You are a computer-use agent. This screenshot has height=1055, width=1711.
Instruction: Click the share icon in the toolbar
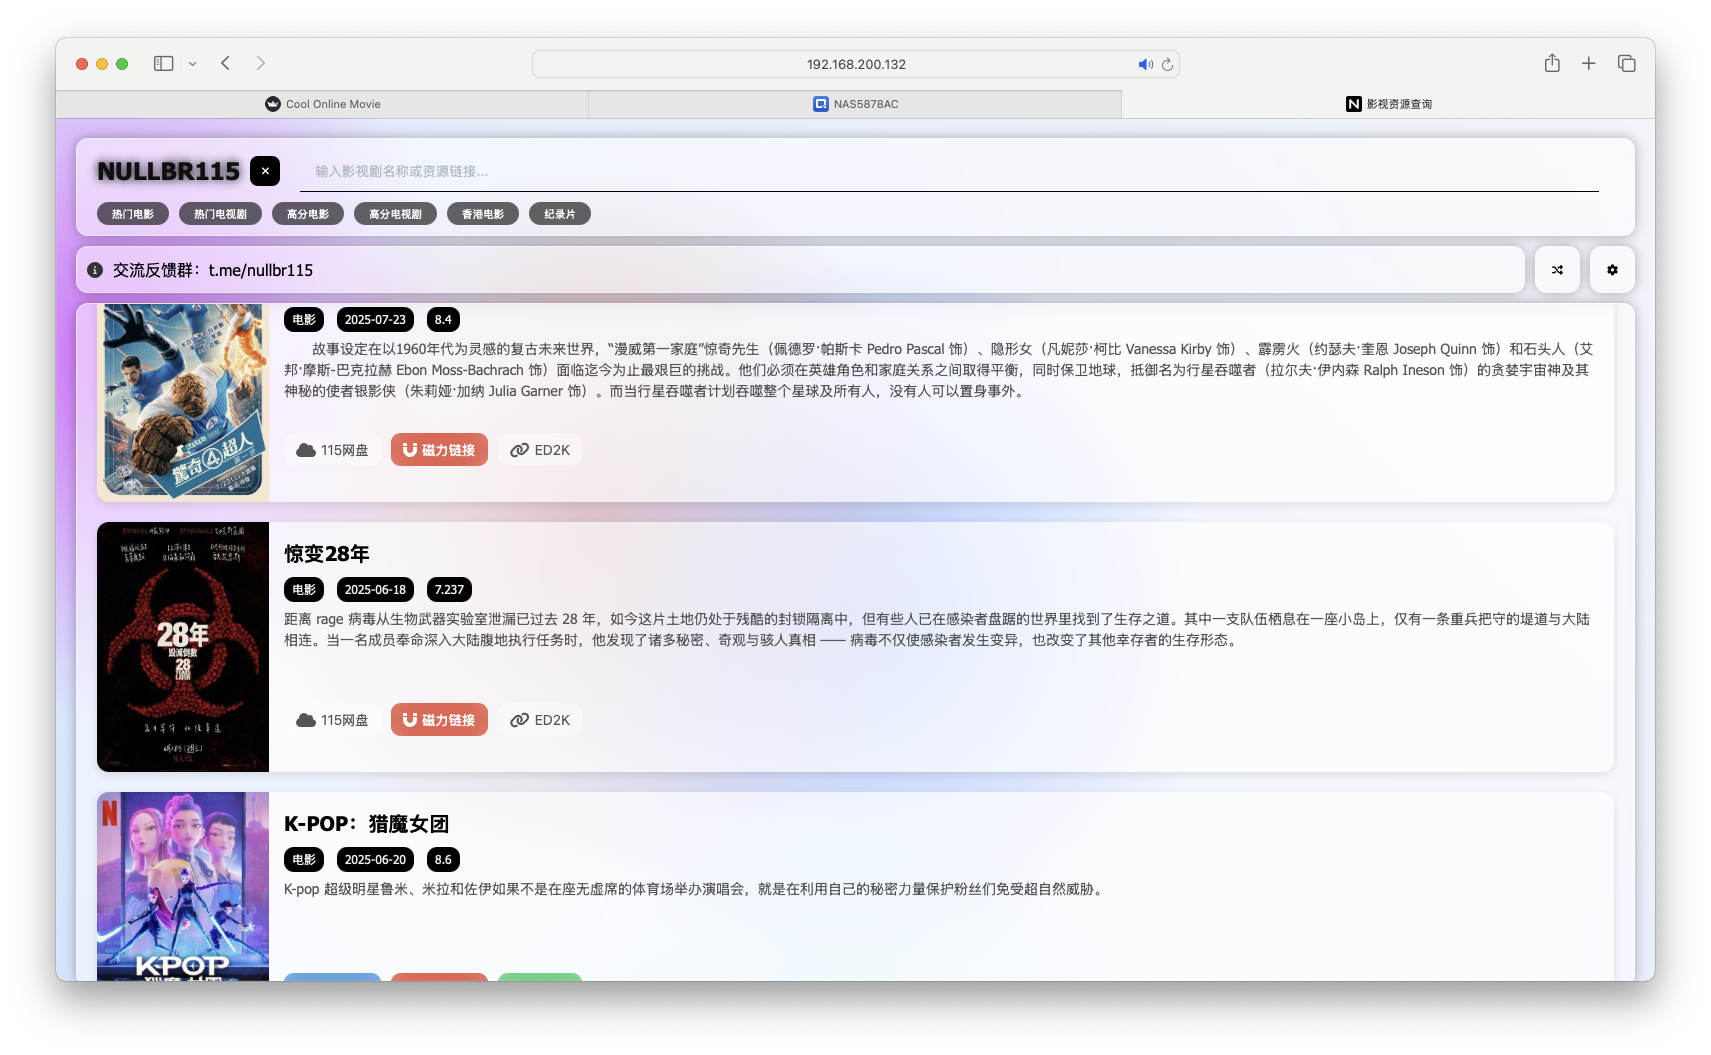1552,63
